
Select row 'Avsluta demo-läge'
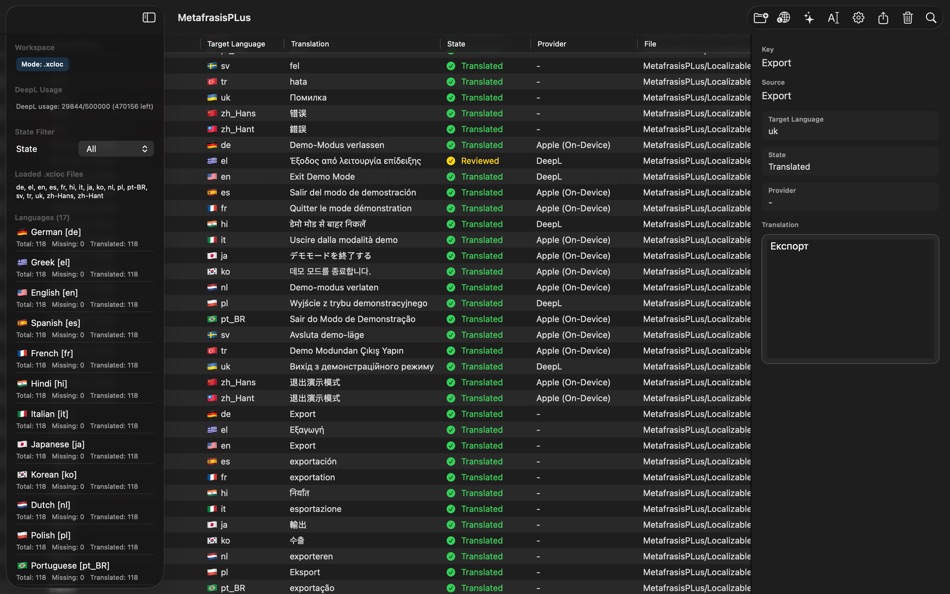[x=457, y=335]
